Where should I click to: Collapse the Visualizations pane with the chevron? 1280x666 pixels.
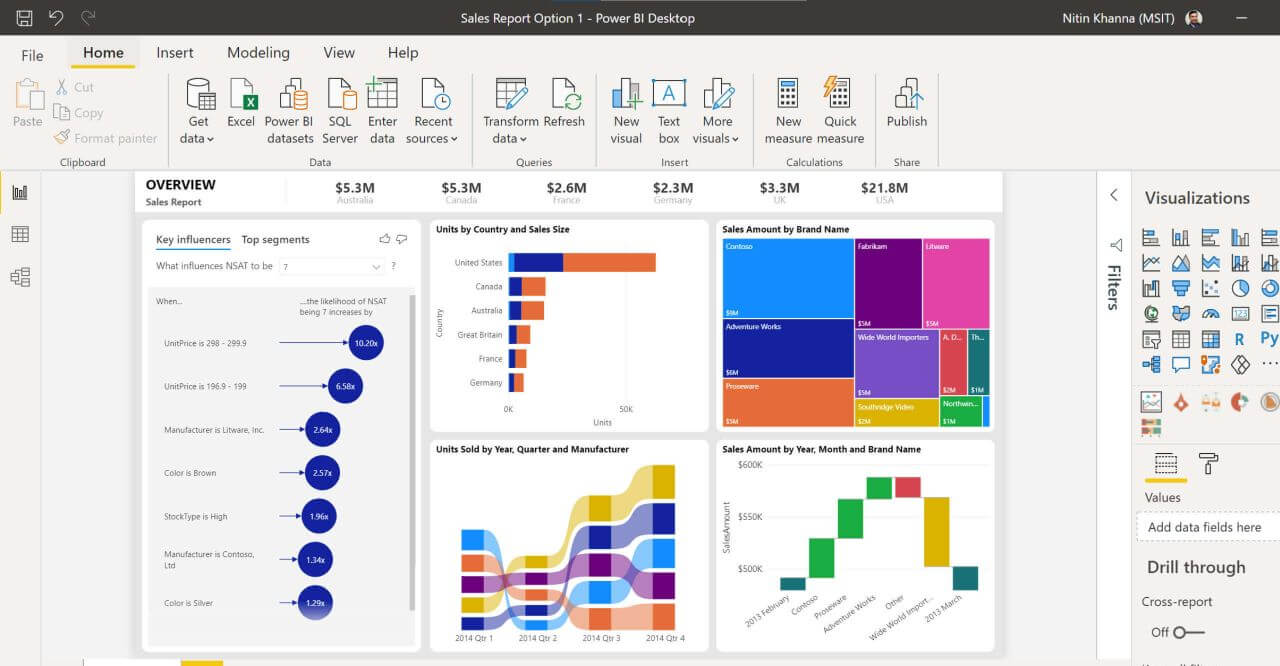click(1114, 195)
